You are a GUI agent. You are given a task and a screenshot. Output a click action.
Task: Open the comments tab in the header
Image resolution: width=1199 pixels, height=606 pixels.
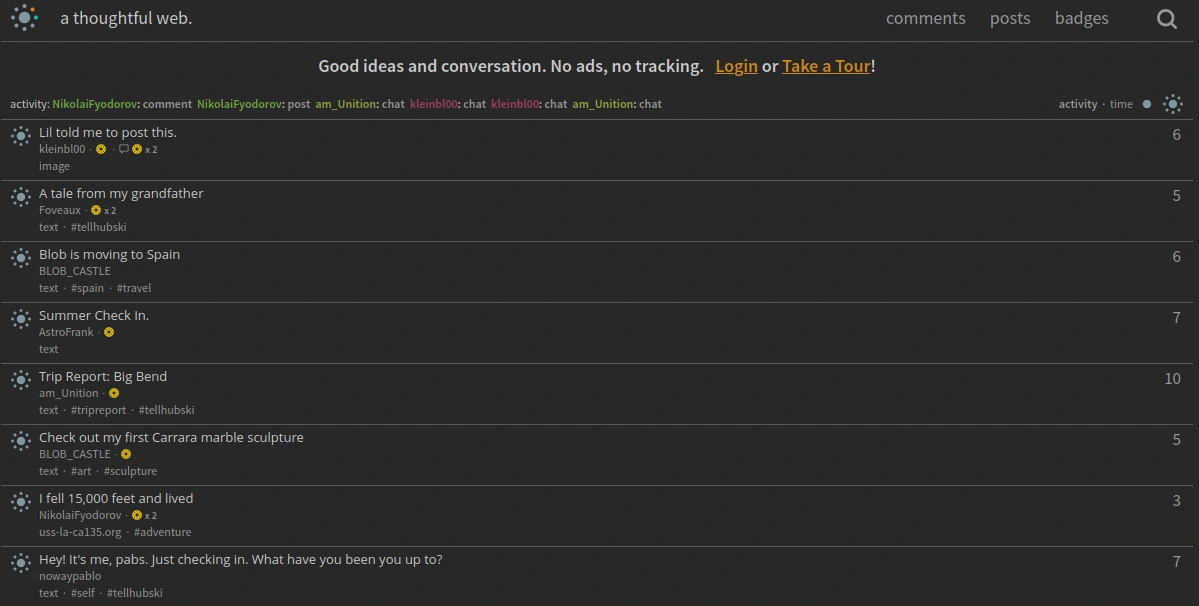tap(925, 18)
